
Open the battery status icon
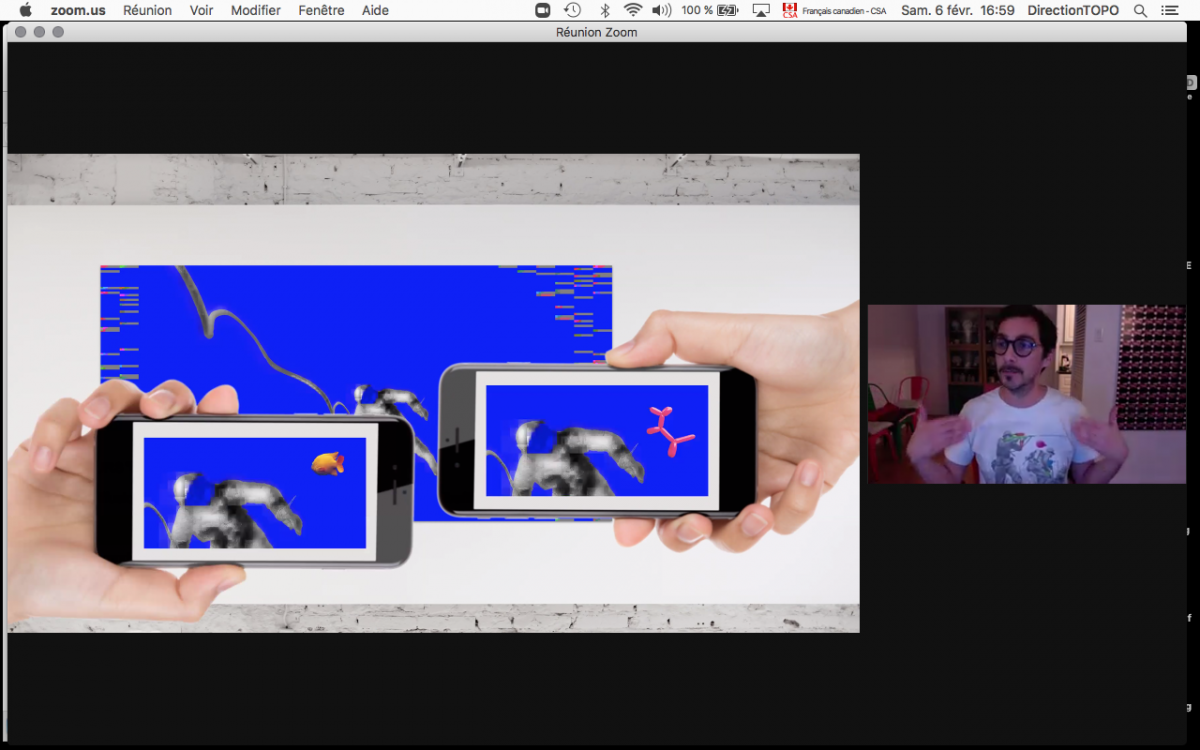[727, 10]
